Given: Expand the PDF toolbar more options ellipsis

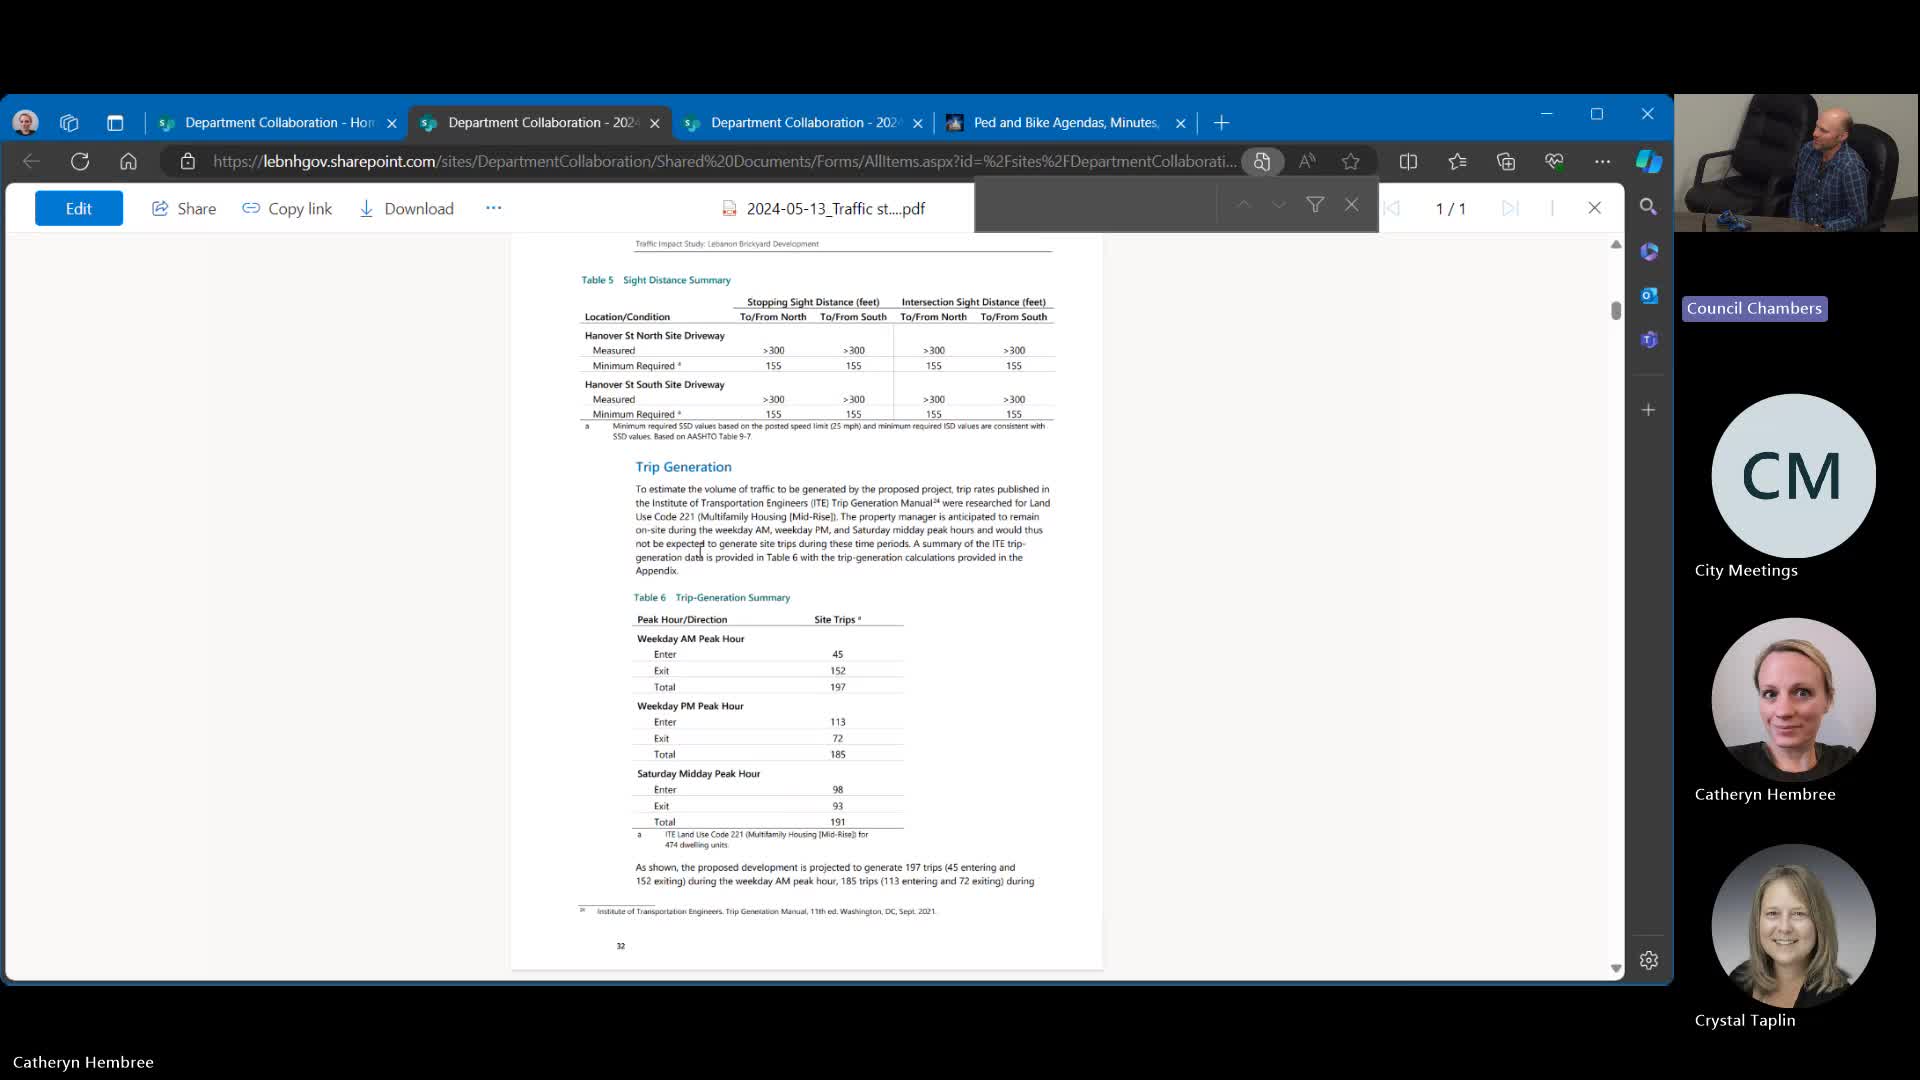Looking at the screenshot, I should pos(493,208).
